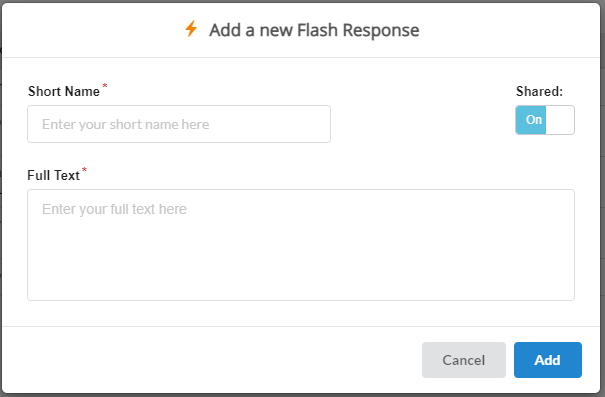Click the white handle of the Shared switch

coord(559,120)
